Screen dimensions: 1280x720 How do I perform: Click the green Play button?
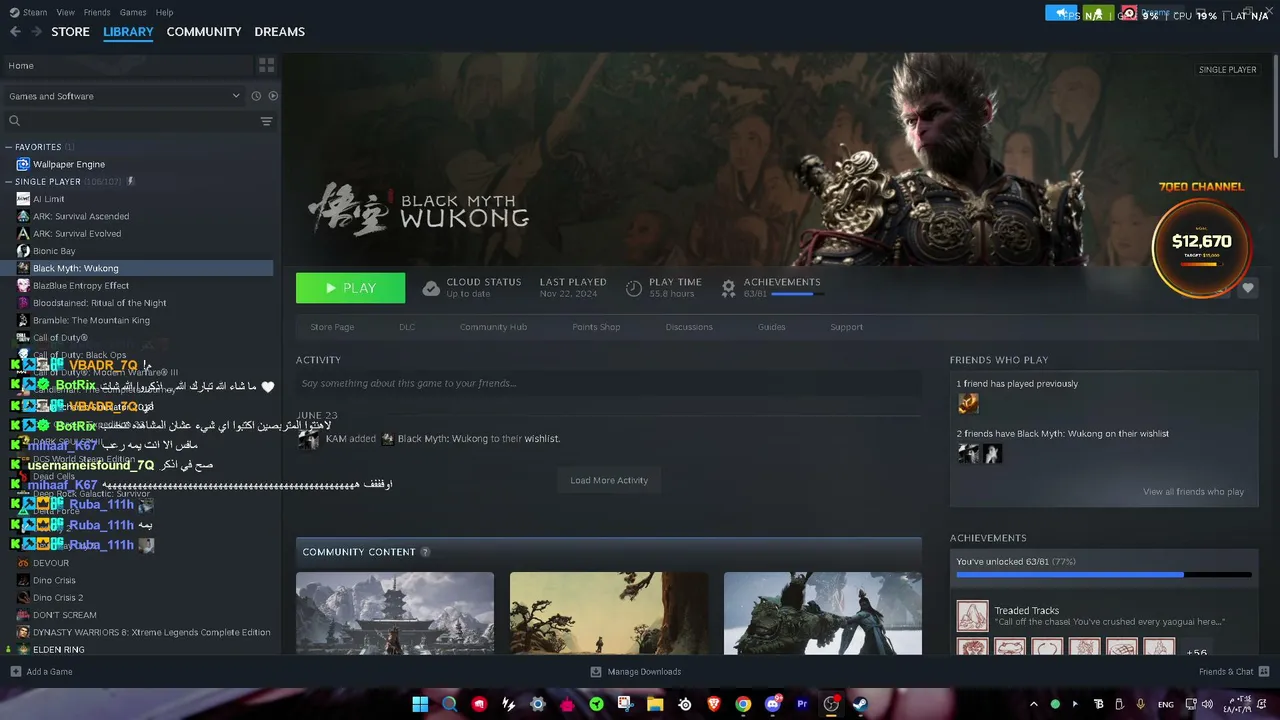(x=350, y=288)
